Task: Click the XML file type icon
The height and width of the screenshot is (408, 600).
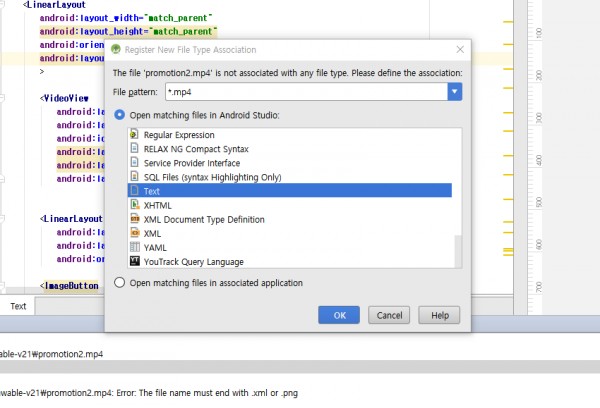Action: click(135, 233)
